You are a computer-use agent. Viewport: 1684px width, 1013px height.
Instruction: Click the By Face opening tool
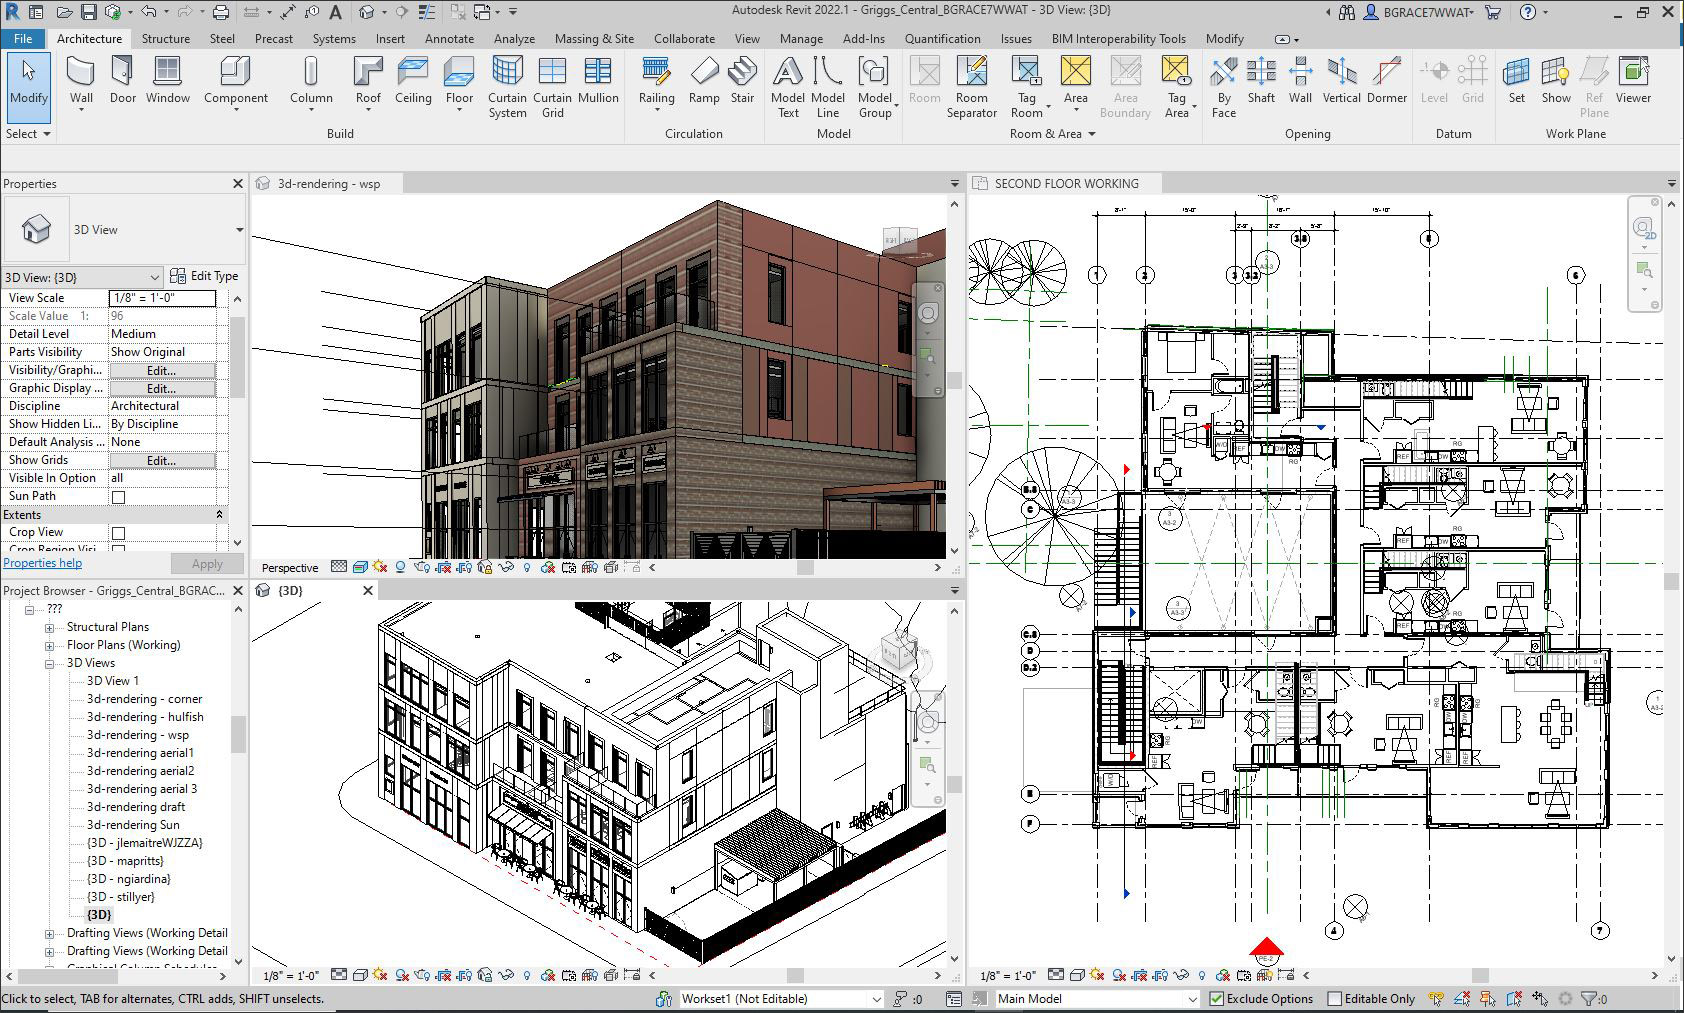(x=1224, y=87)
